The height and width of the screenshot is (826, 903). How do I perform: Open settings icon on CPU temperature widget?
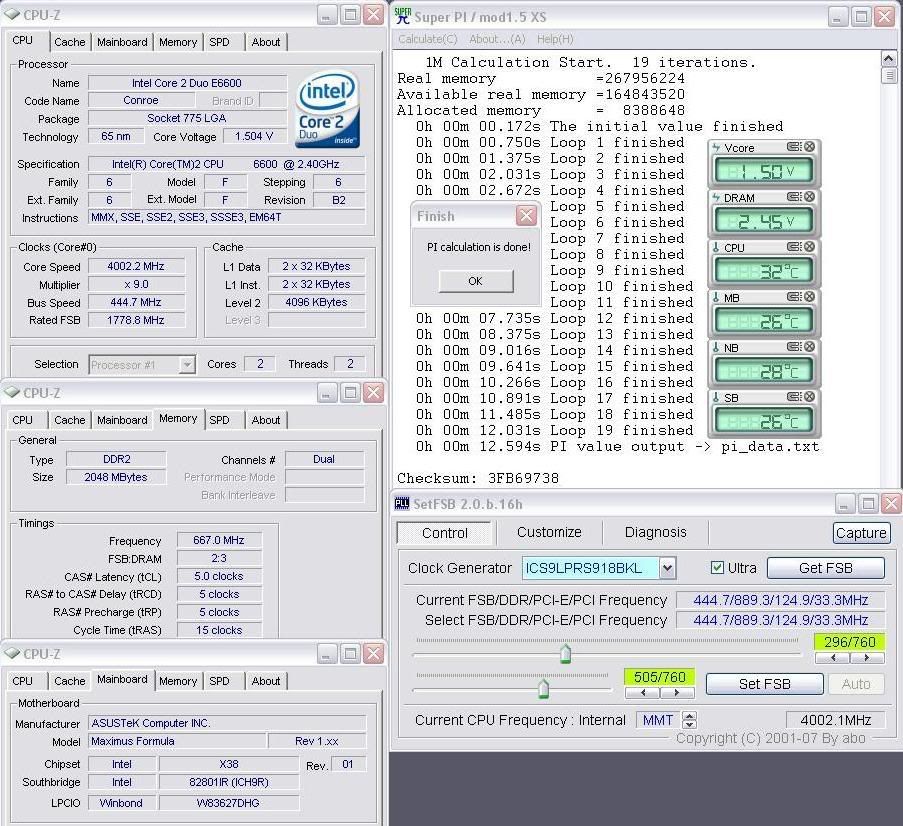point(794,247)
